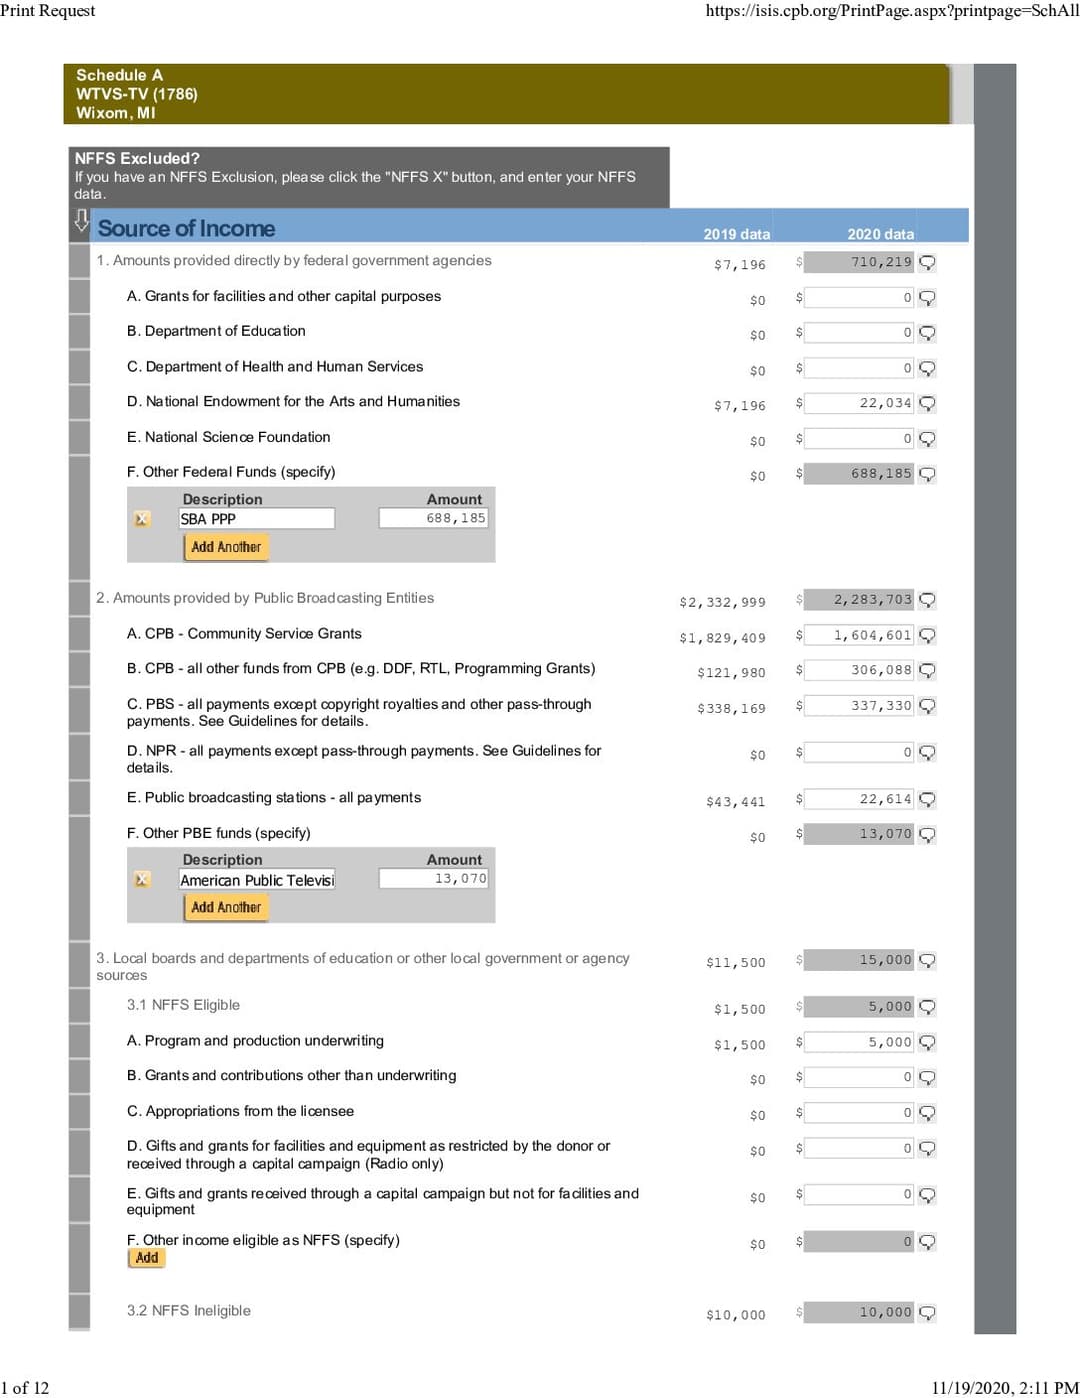
Task: Open comment icon for National Endowment for the Arts row
Action: 927,404
